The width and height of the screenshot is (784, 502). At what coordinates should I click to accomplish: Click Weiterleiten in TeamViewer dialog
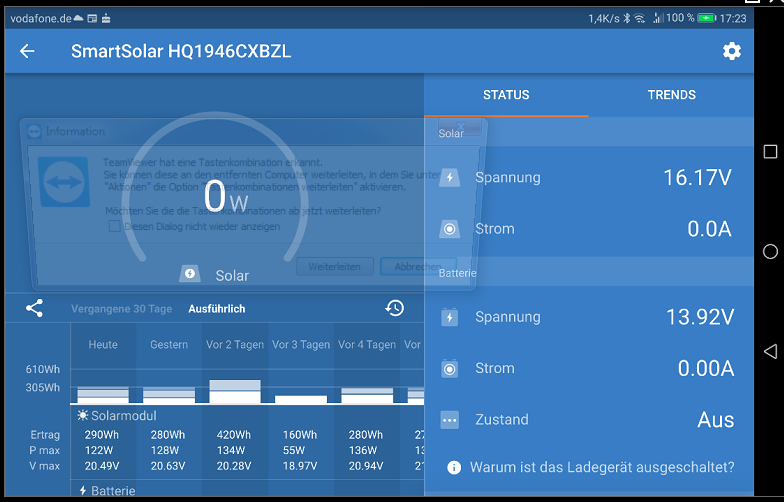[x=334, y=266]
